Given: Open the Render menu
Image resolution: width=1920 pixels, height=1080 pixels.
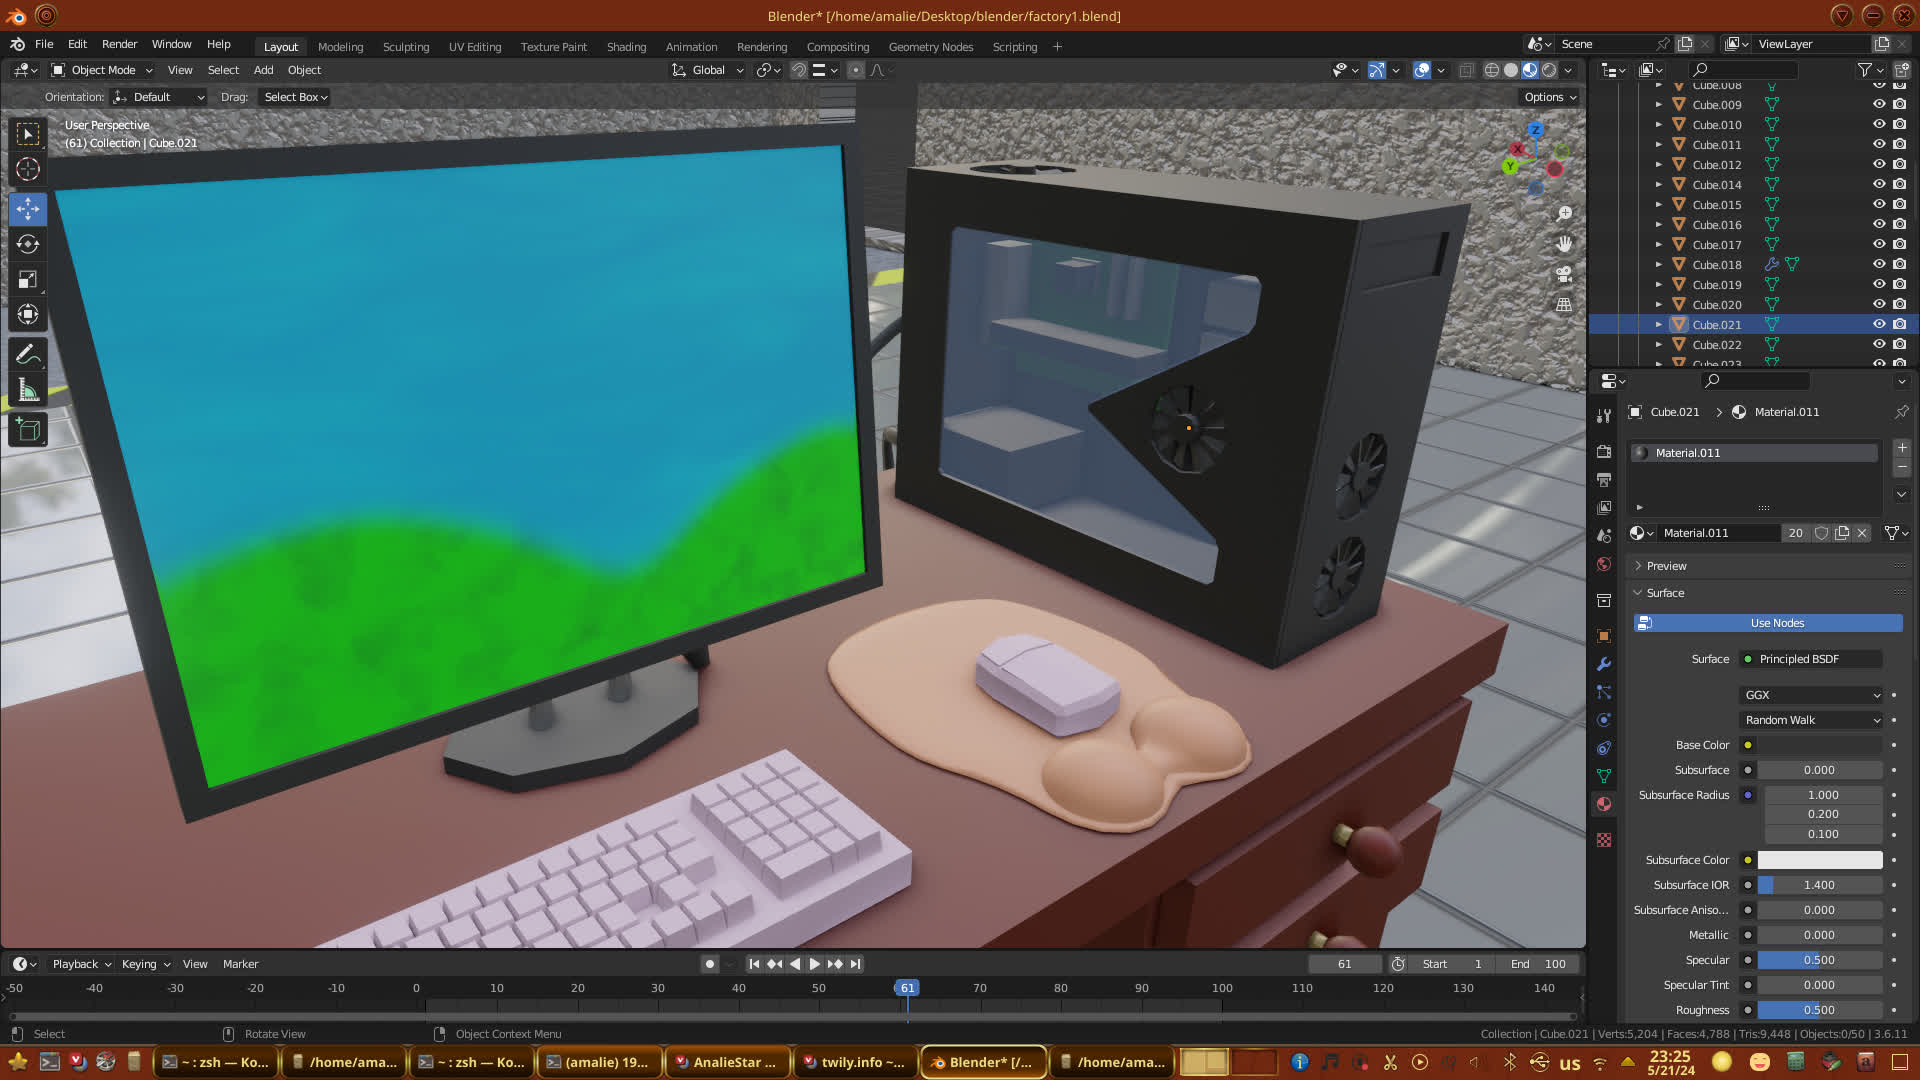Looking at the screenshot, I should click(119, 44).
